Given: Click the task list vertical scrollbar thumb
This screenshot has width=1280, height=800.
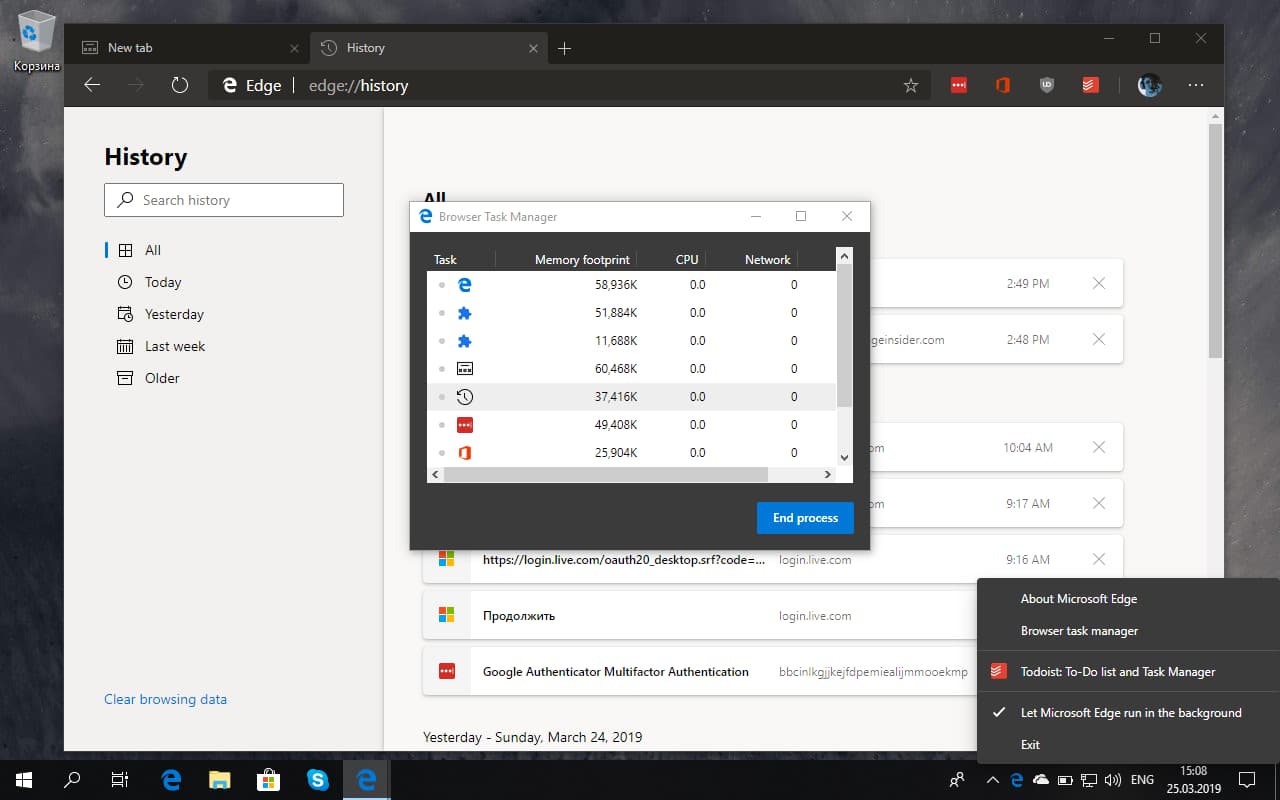Looking at the screenshot, I should 844,336.
